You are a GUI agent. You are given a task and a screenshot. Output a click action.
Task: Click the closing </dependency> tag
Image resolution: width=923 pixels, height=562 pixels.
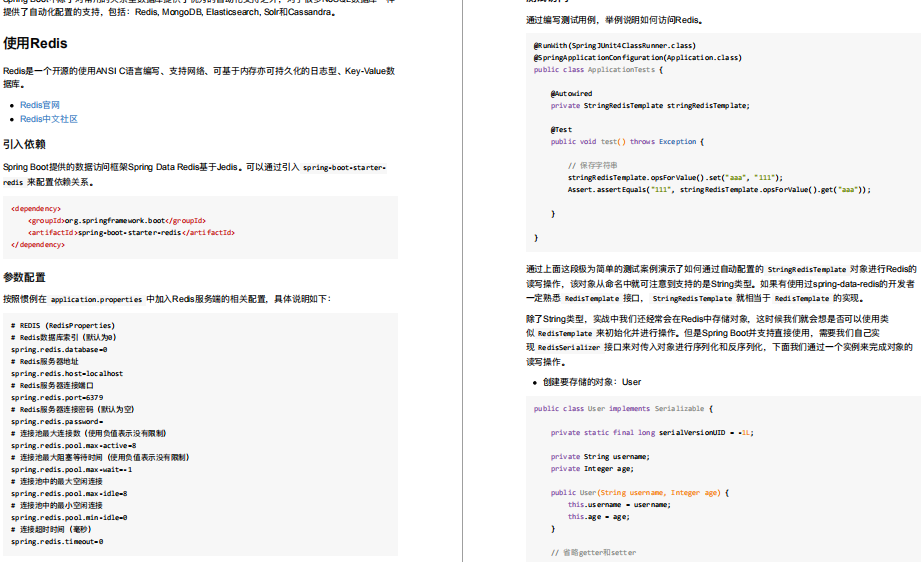pyautogui.click(x=38, y=245)
